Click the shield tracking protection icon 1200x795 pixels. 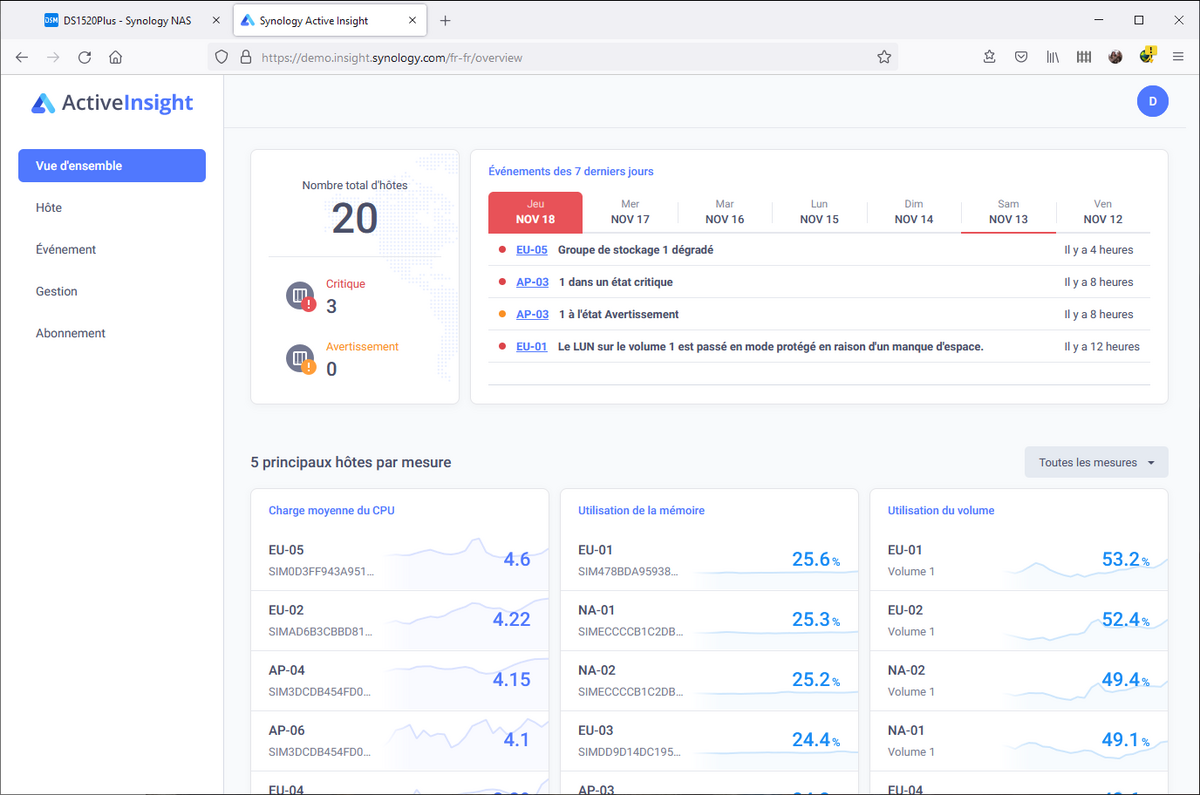223,58
